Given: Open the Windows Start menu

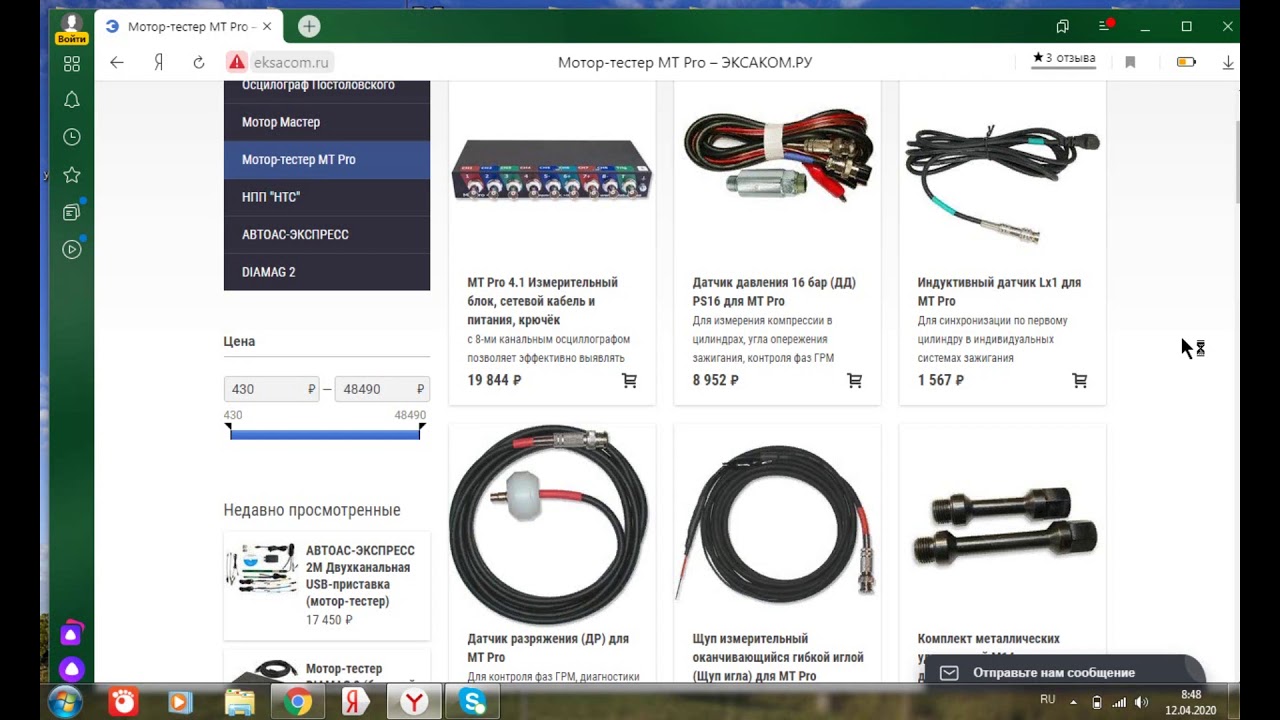Looking at the screenshot, I should click(x=66, y=701).
